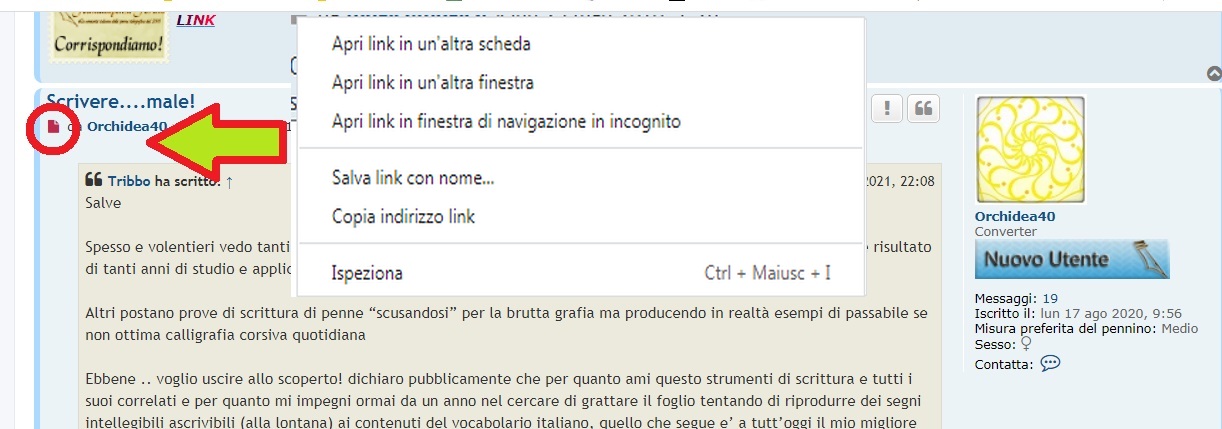Click the Contatta speech bubble icon
The image size is (1222, 429).
1050,363
